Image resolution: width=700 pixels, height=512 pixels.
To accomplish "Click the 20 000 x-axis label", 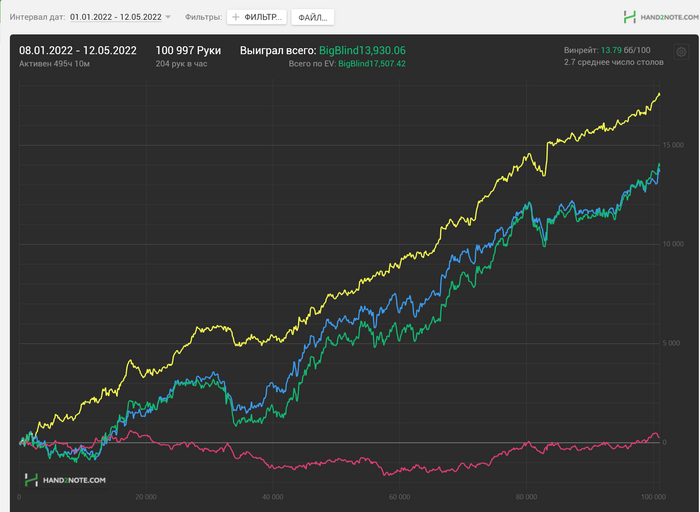I will [x=146, y=497].
